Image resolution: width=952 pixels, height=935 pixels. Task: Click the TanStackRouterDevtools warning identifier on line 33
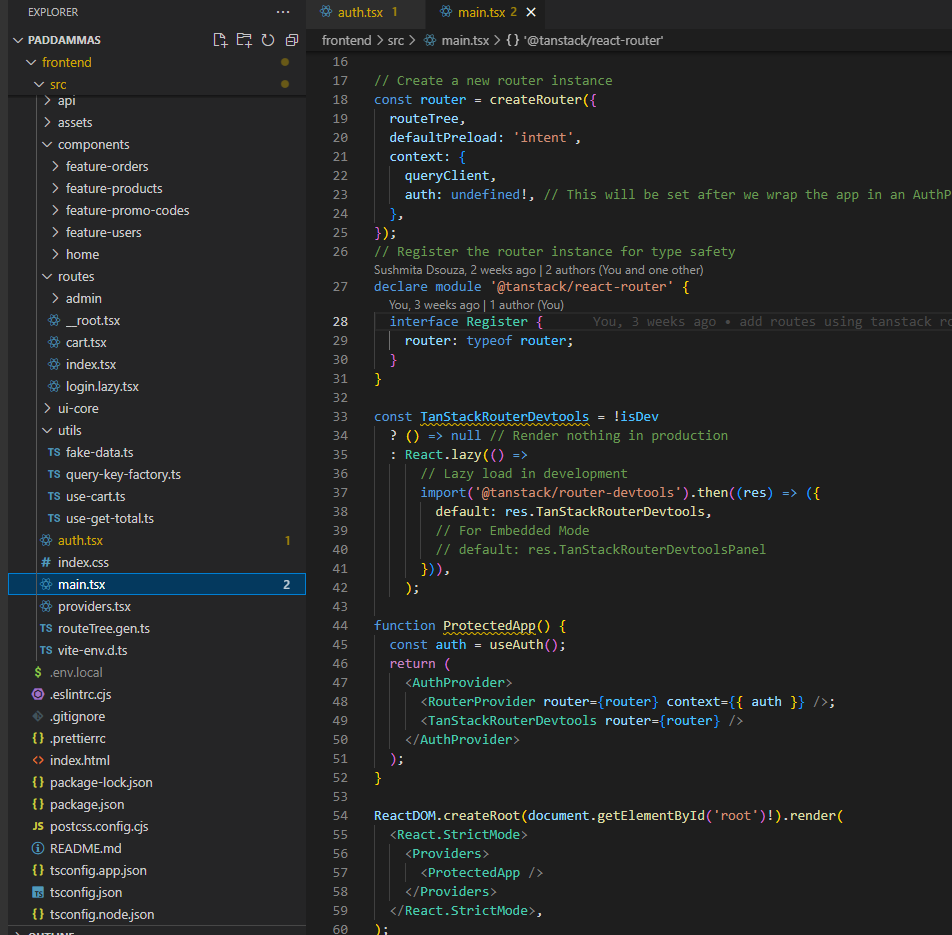(x=505, y=416)
